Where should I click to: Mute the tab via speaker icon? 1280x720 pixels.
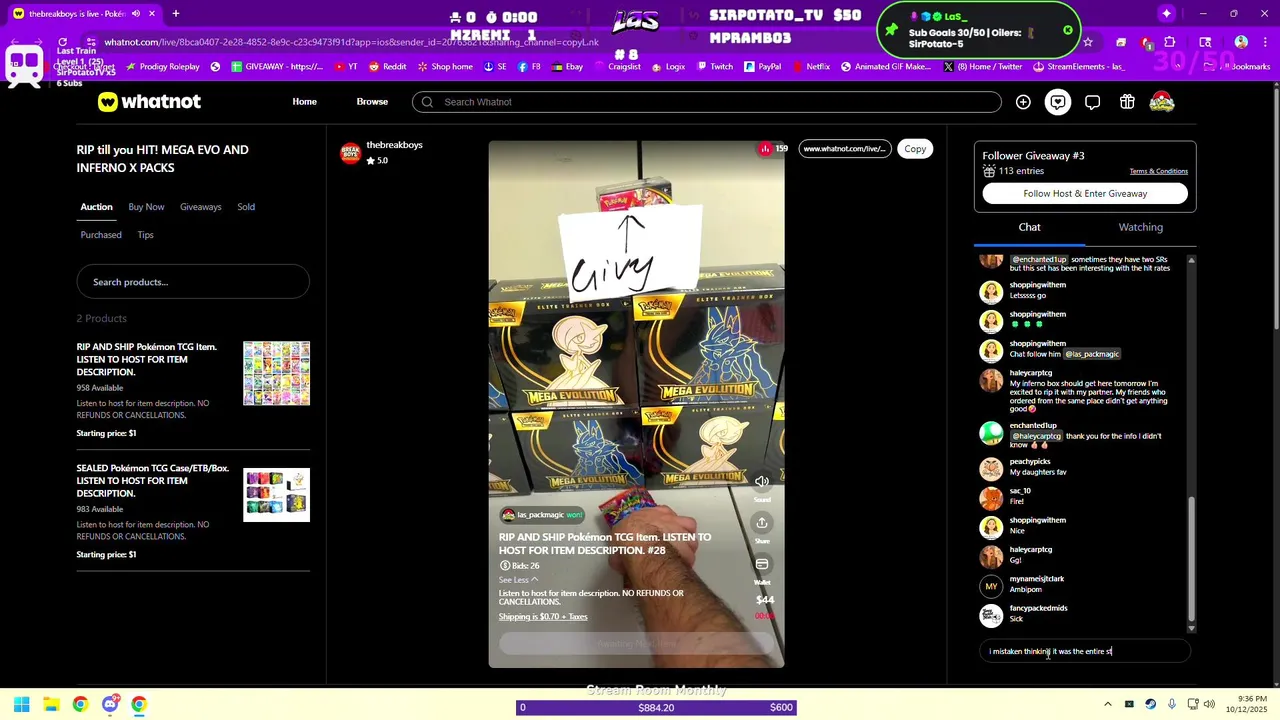[x=135, y=14]
